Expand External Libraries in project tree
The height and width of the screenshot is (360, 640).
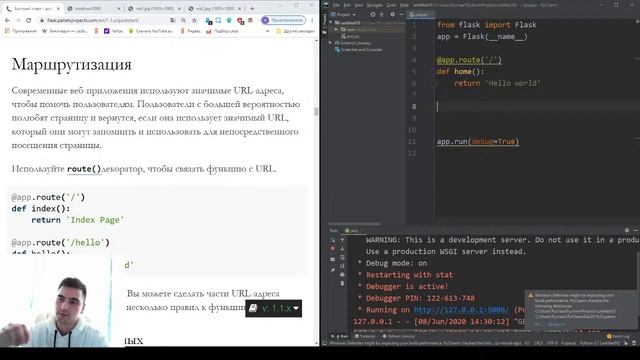(x=331, y=43)
